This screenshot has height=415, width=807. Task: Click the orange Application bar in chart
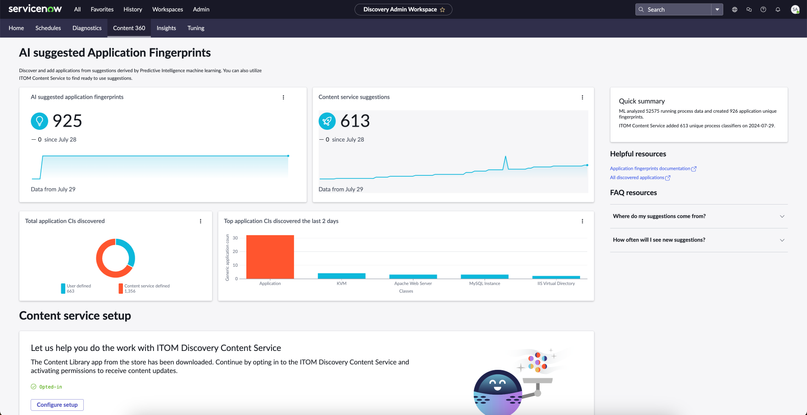pyautogui.click(x=270, y=257)
